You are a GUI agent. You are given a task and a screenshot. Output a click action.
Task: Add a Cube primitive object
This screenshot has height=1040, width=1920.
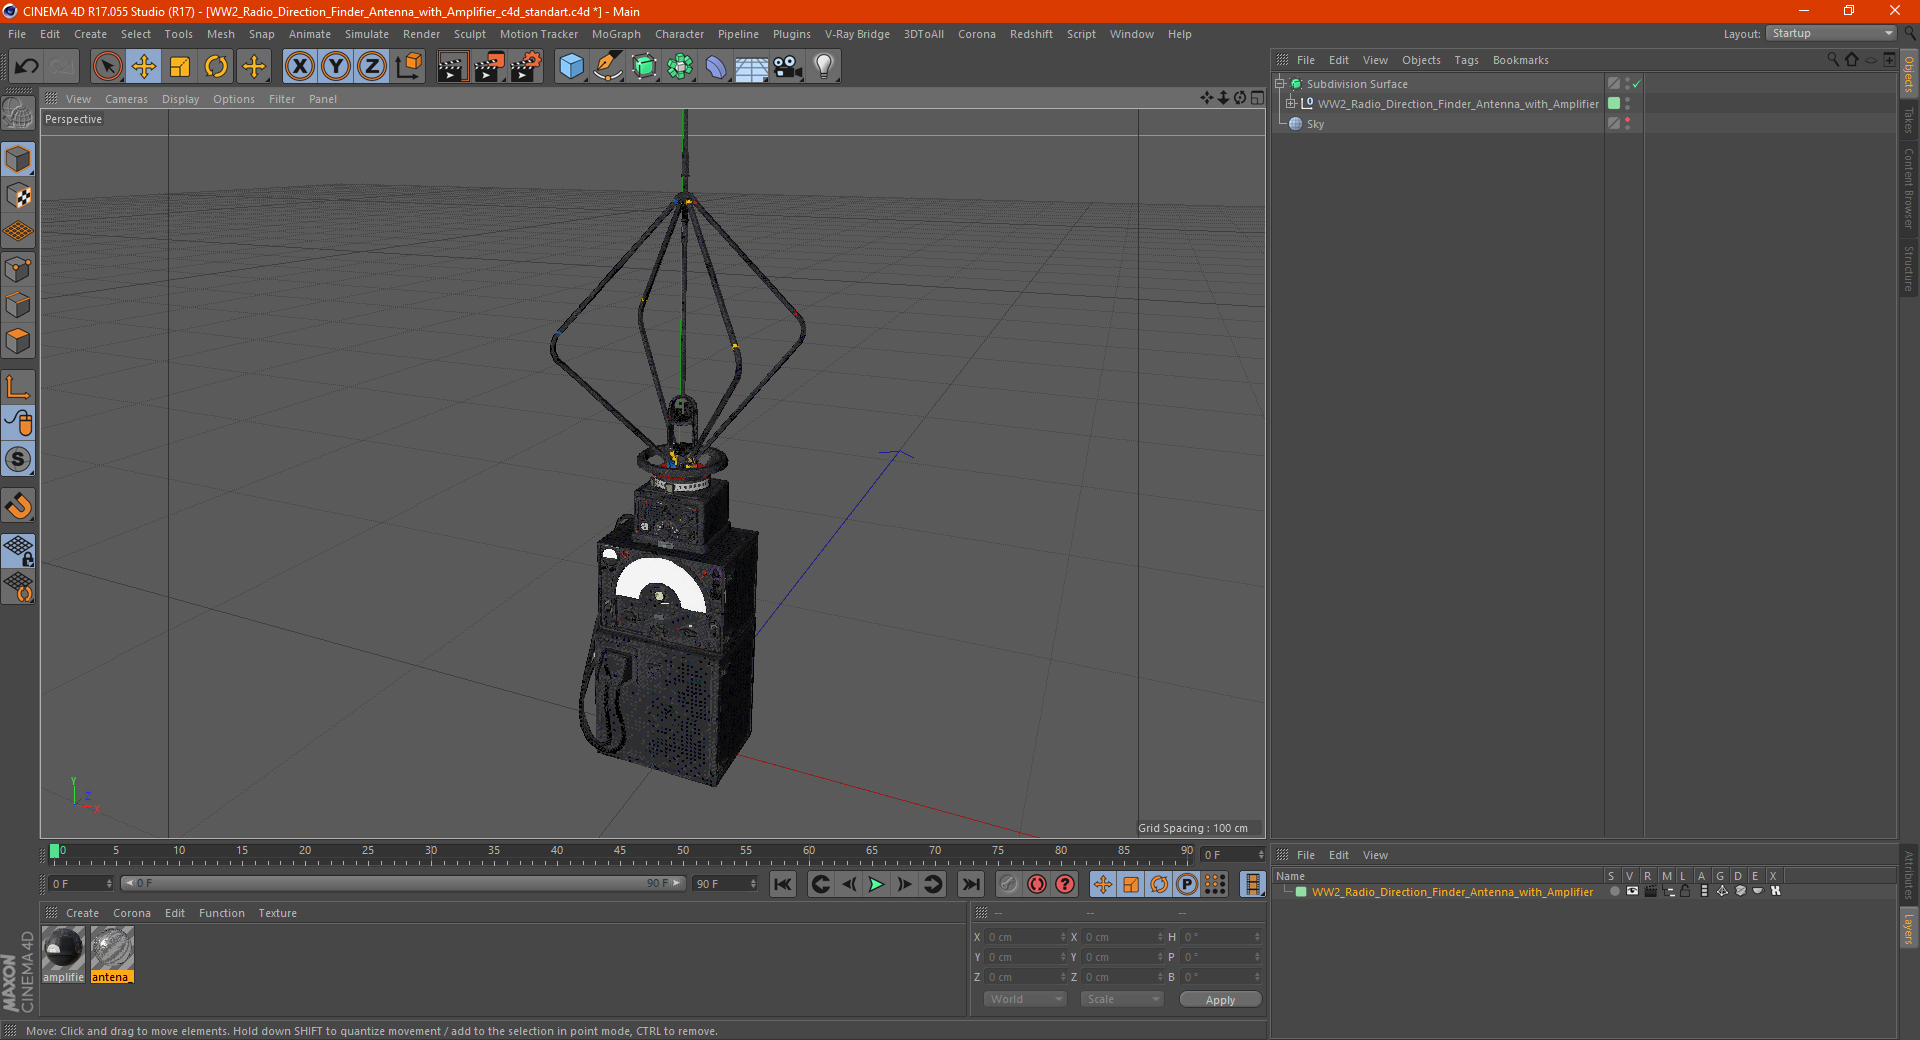(571, 67)
